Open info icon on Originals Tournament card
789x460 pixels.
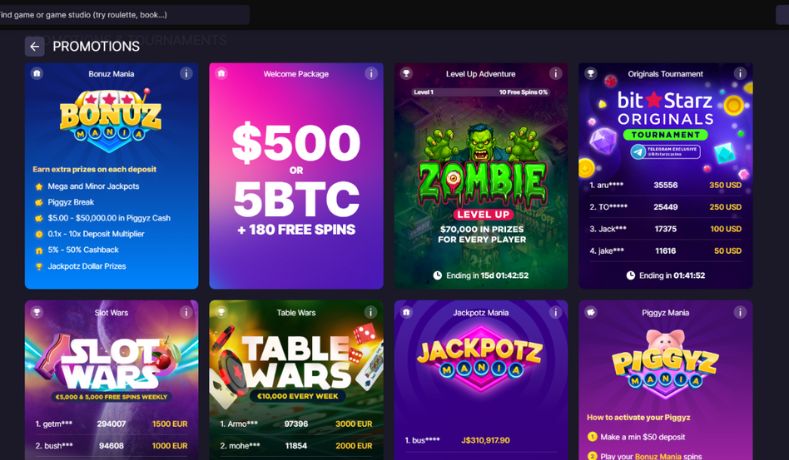pyautogui.click(x=740, y=73)
